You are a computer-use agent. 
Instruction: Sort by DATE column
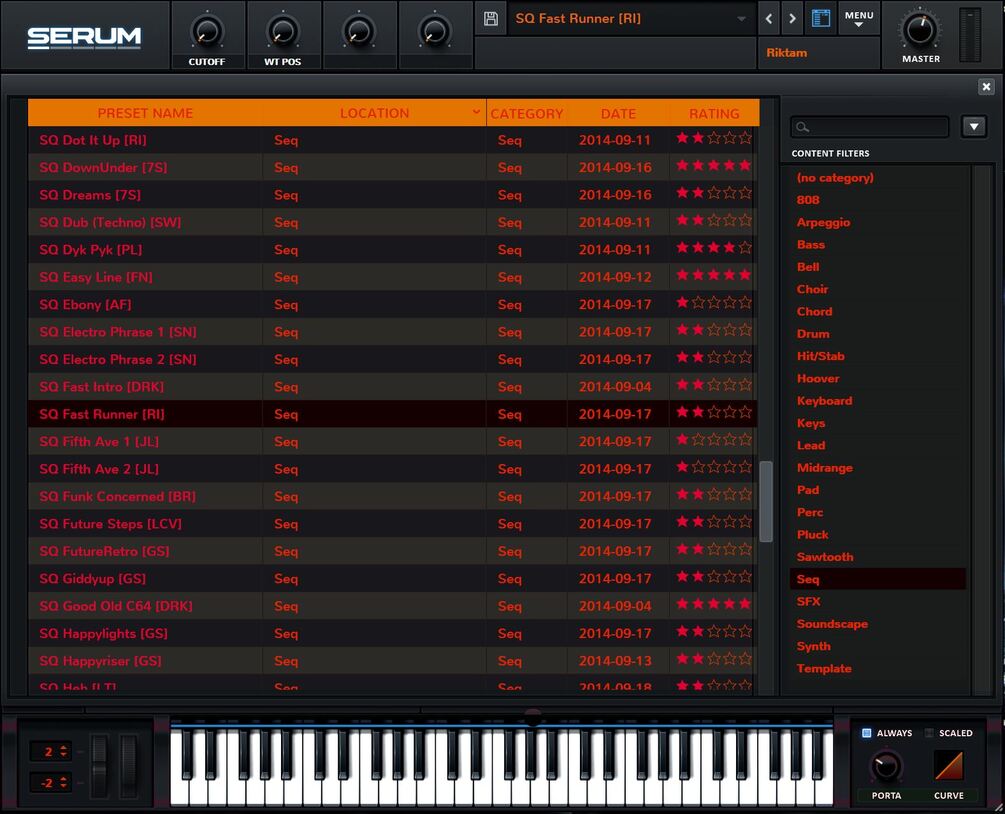point(618,113)
